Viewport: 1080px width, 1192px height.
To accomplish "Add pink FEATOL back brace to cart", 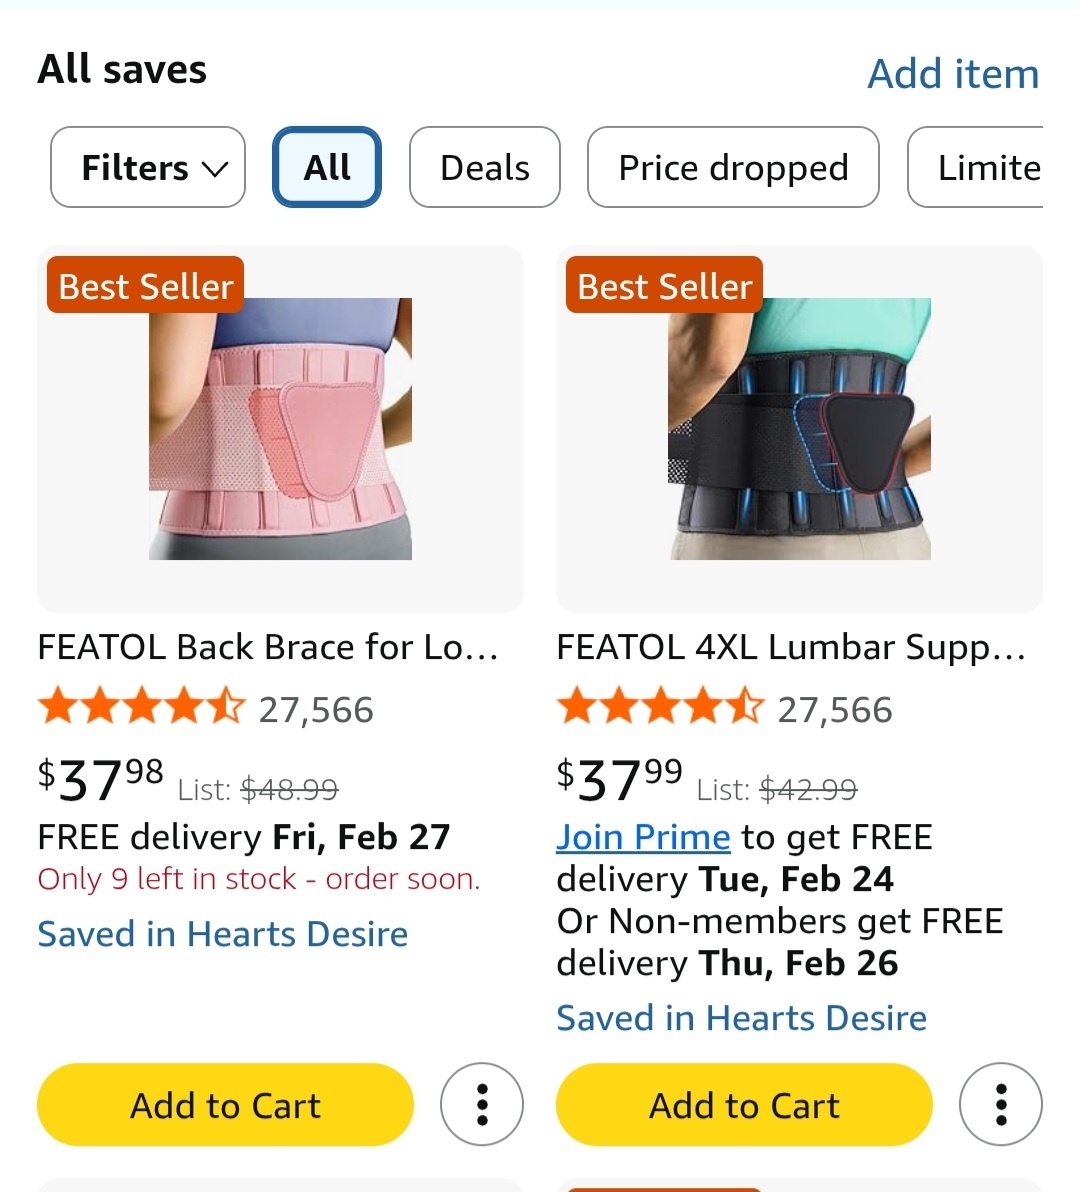I will coord(225,1105).
